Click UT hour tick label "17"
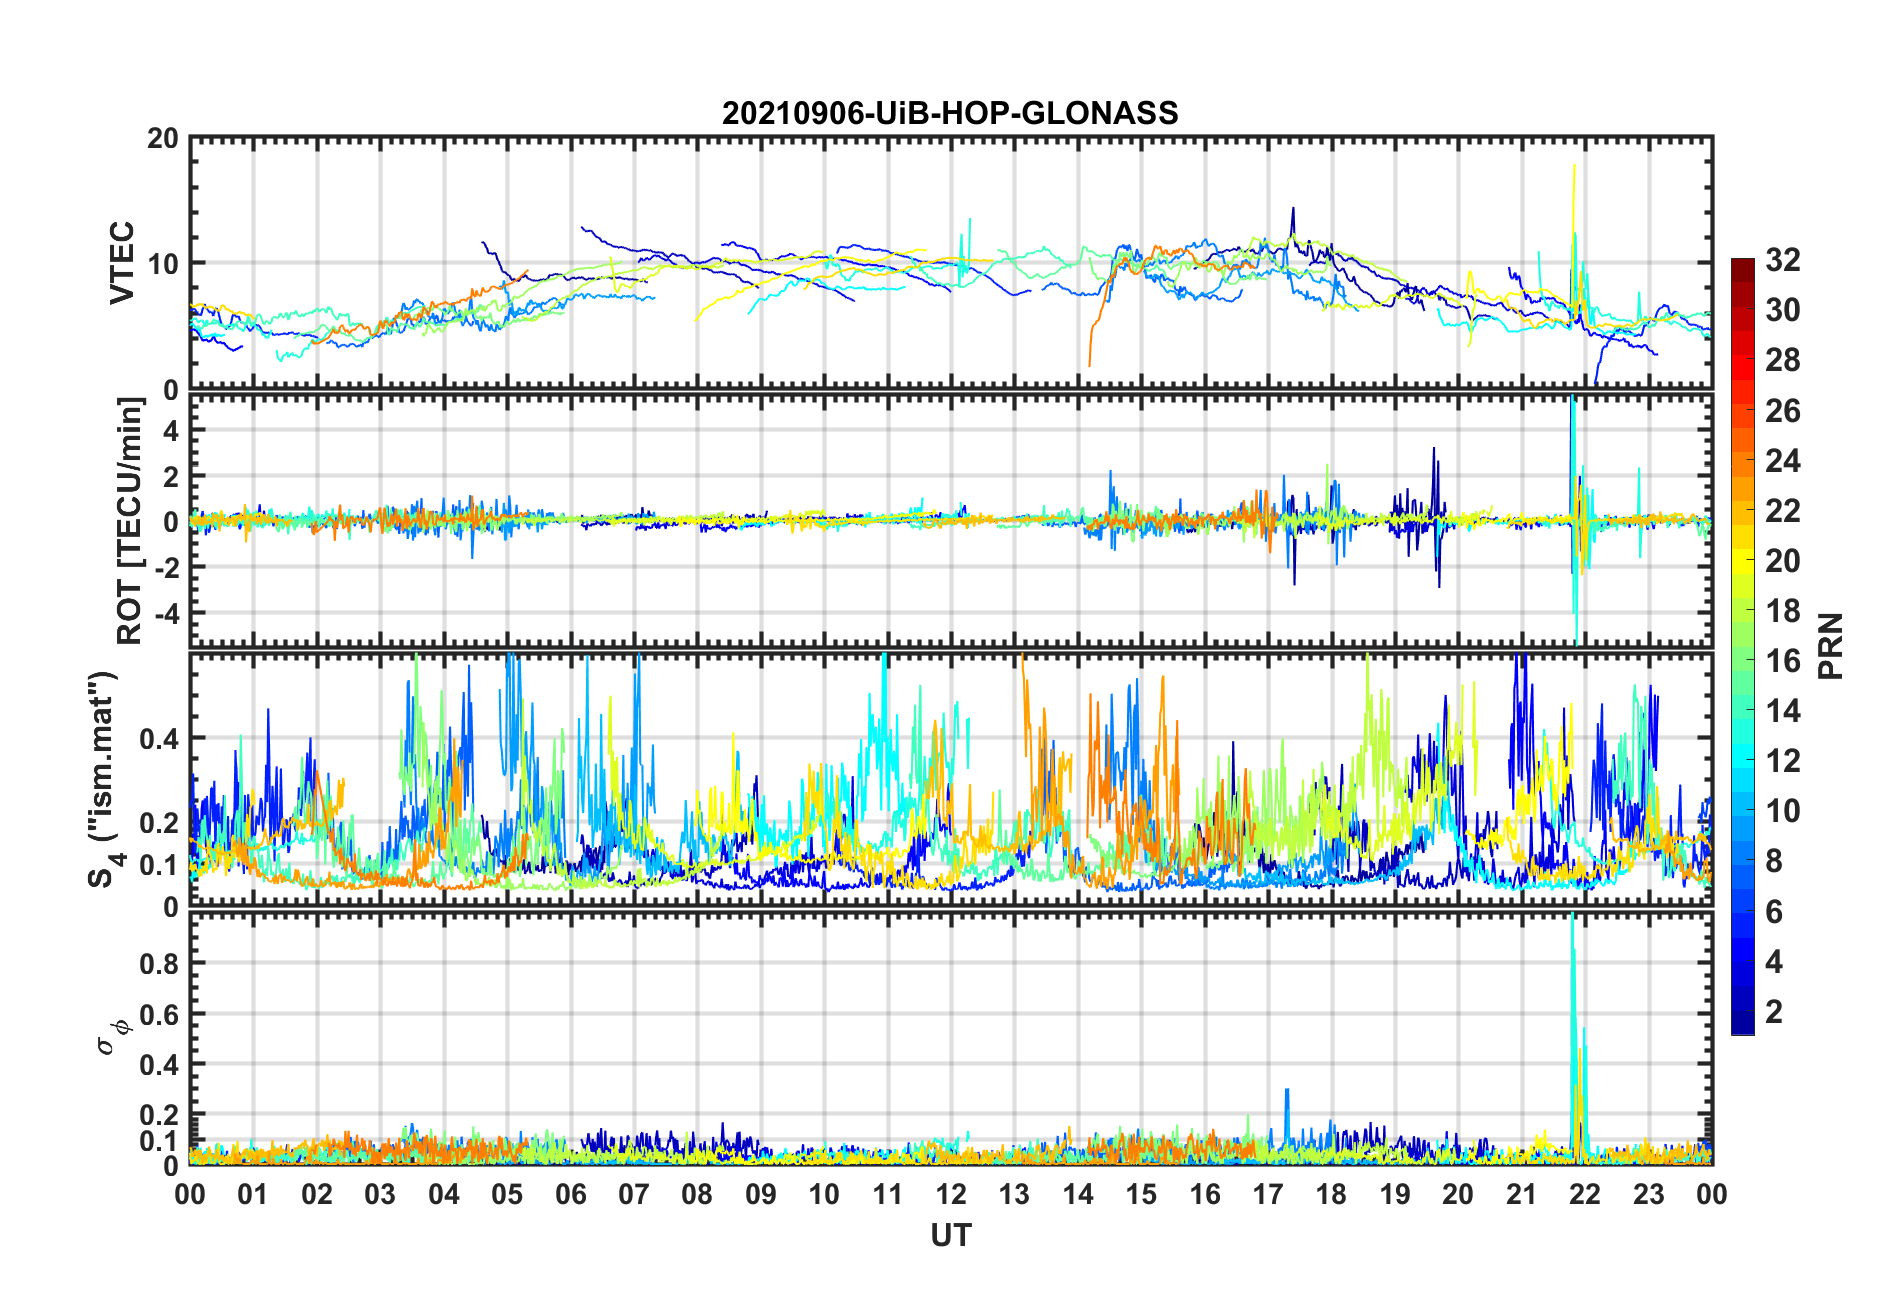This screenshot has width=1902, height=1292. click(1268, 1194)
